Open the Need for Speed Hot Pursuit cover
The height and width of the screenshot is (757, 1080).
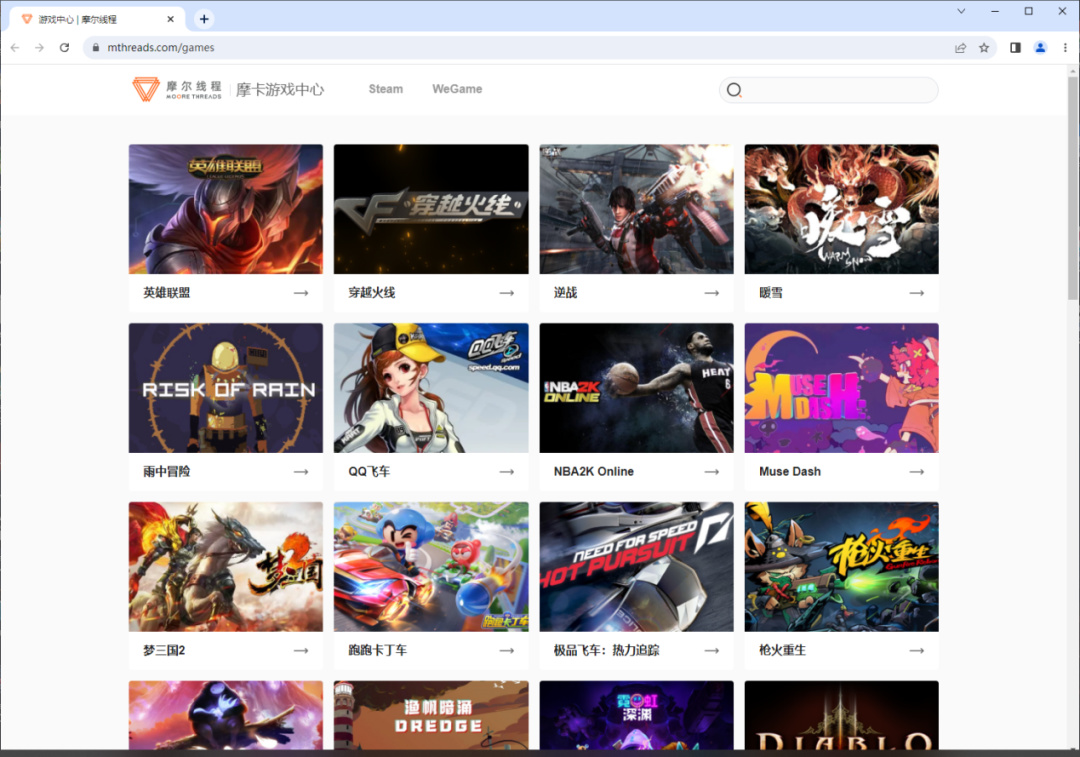[636, 567]
